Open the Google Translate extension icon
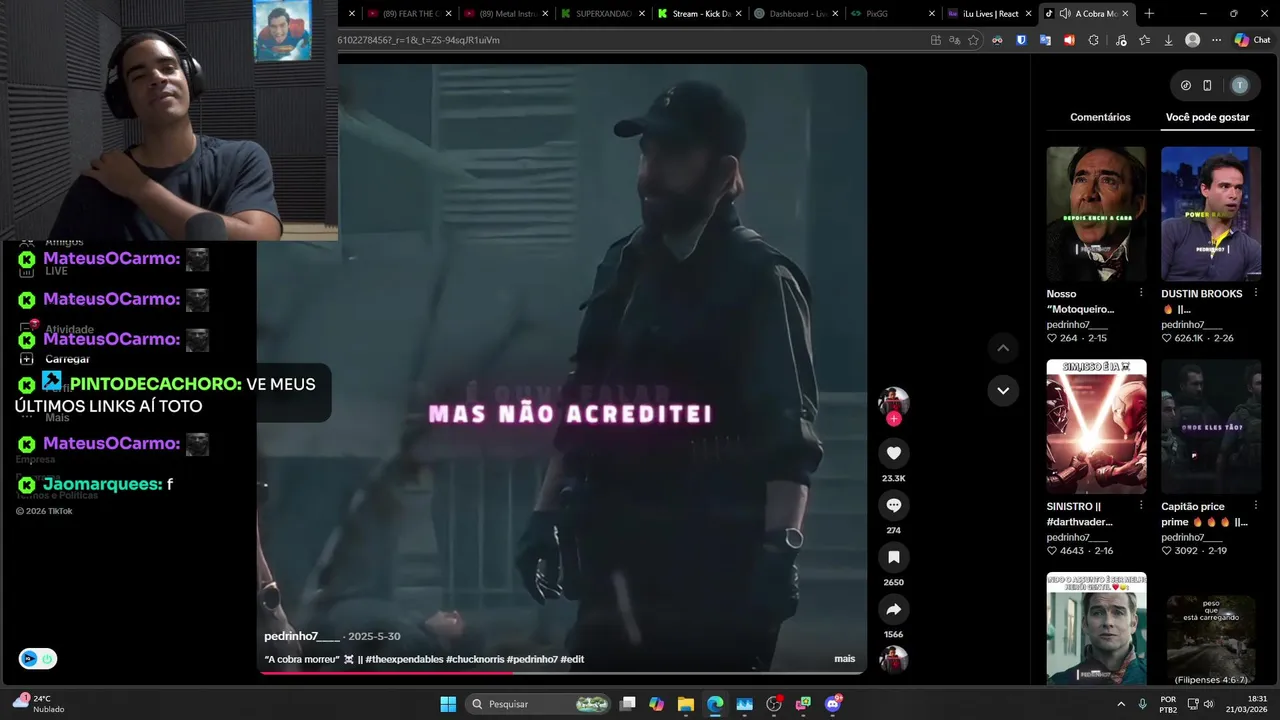Image resolution: width=1280 pixels, height=720 pixels. click(x=1045, y=40)
